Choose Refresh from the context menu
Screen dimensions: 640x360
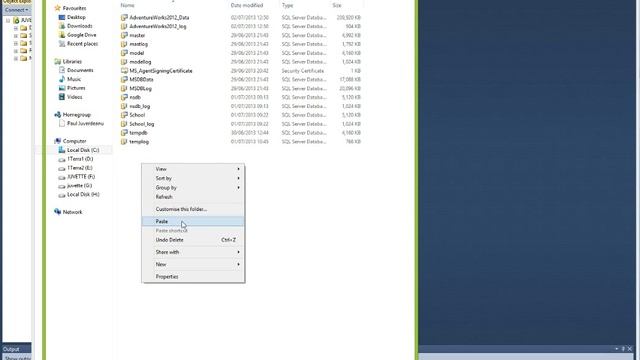click(x=193, y=197)
